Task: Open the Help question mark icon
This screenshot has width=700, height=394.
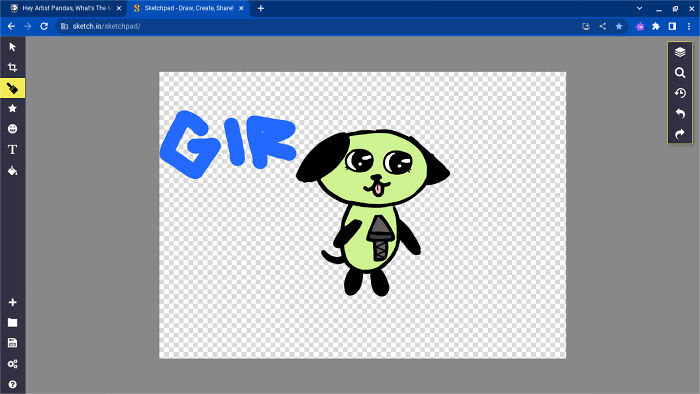Action: (12, 384)
